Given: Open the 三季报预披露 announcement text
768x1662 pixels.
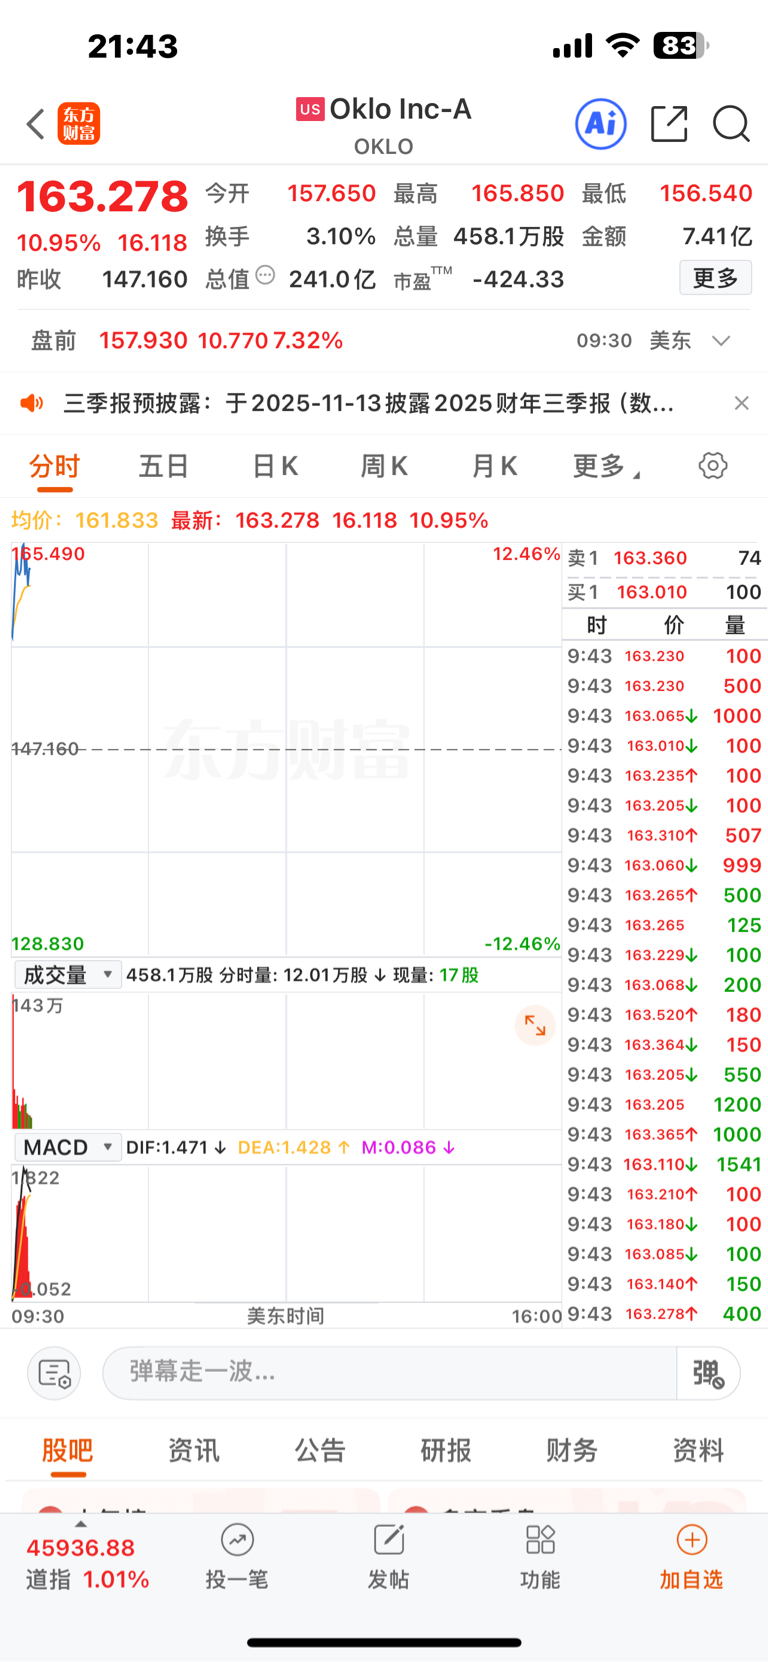Looking at the screenshot, I should click(x=368, y=403).
